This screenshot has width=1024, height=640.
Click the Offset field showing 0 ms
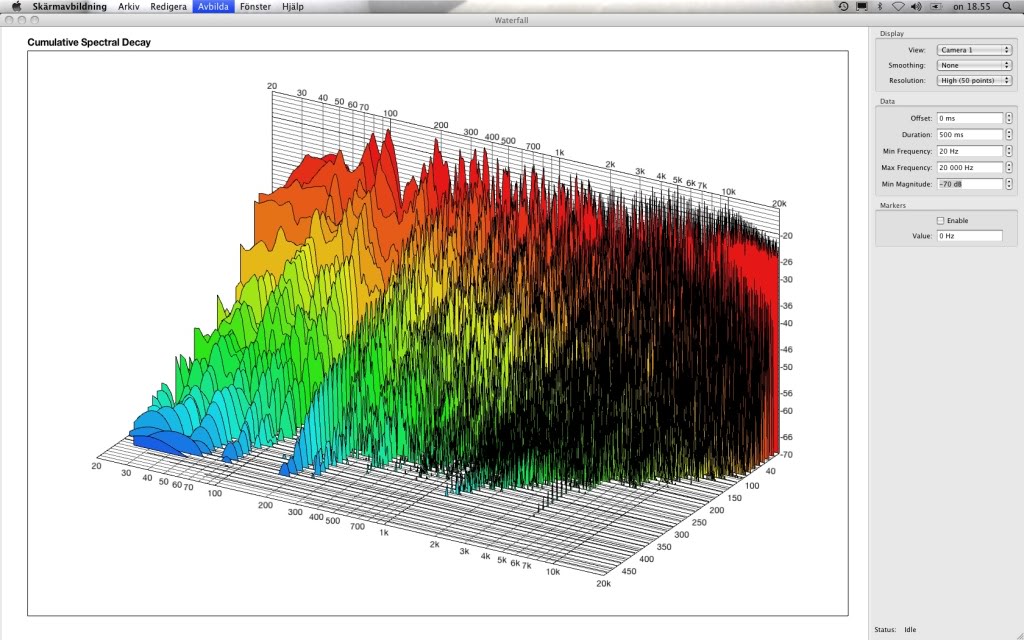coord(970,118)
